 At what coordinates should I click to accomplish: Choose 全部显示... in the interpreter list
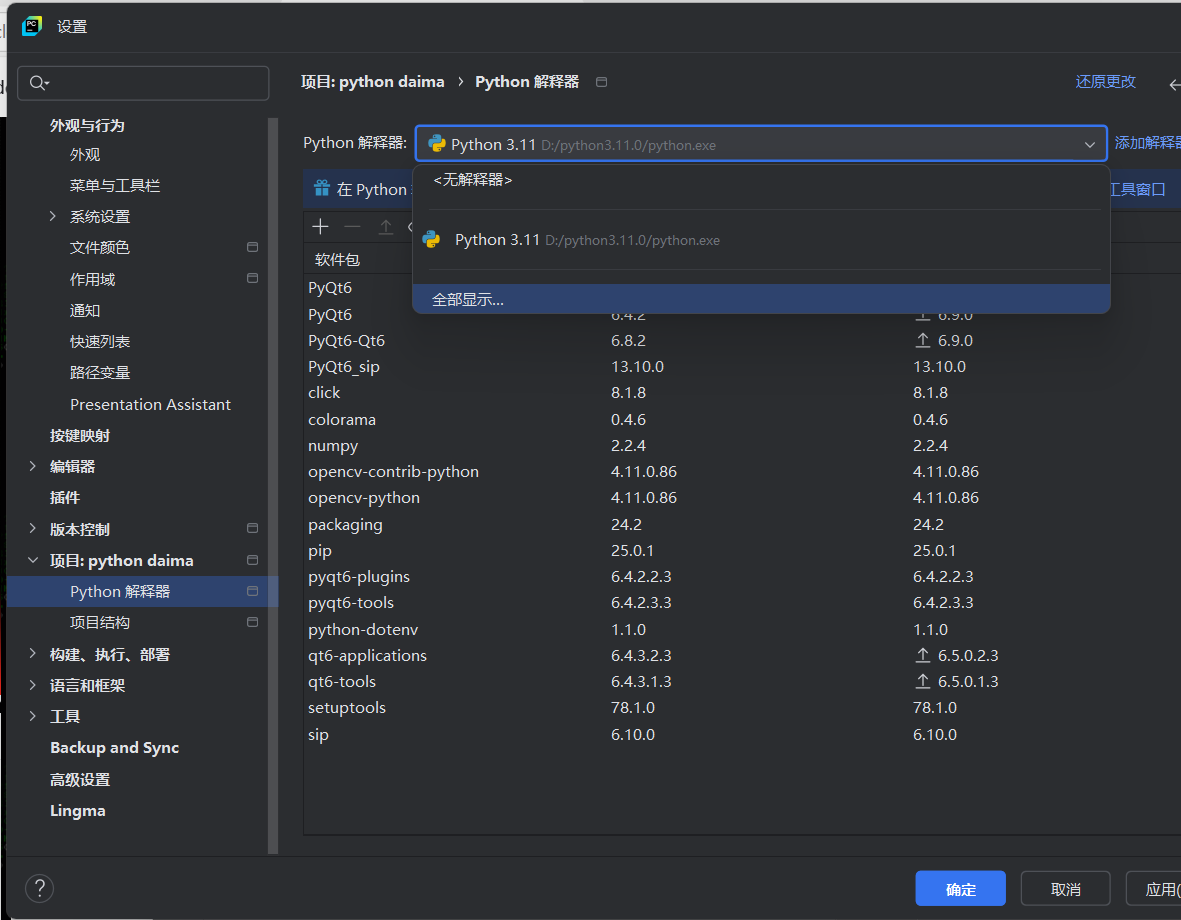761,299
